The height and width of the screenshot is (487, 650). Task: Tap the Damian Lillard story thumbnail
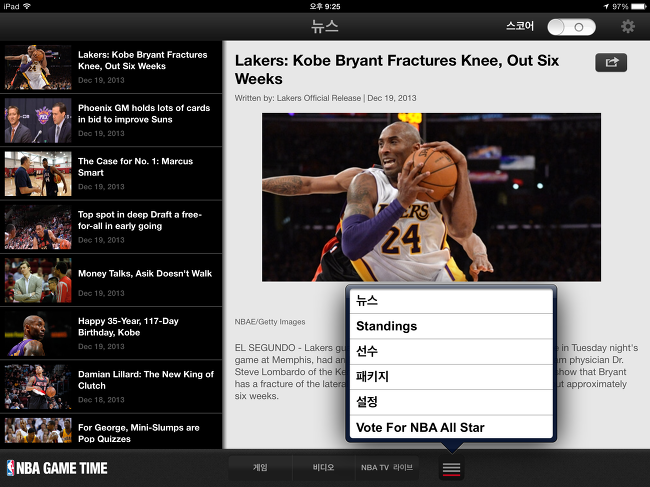(38, 387)
